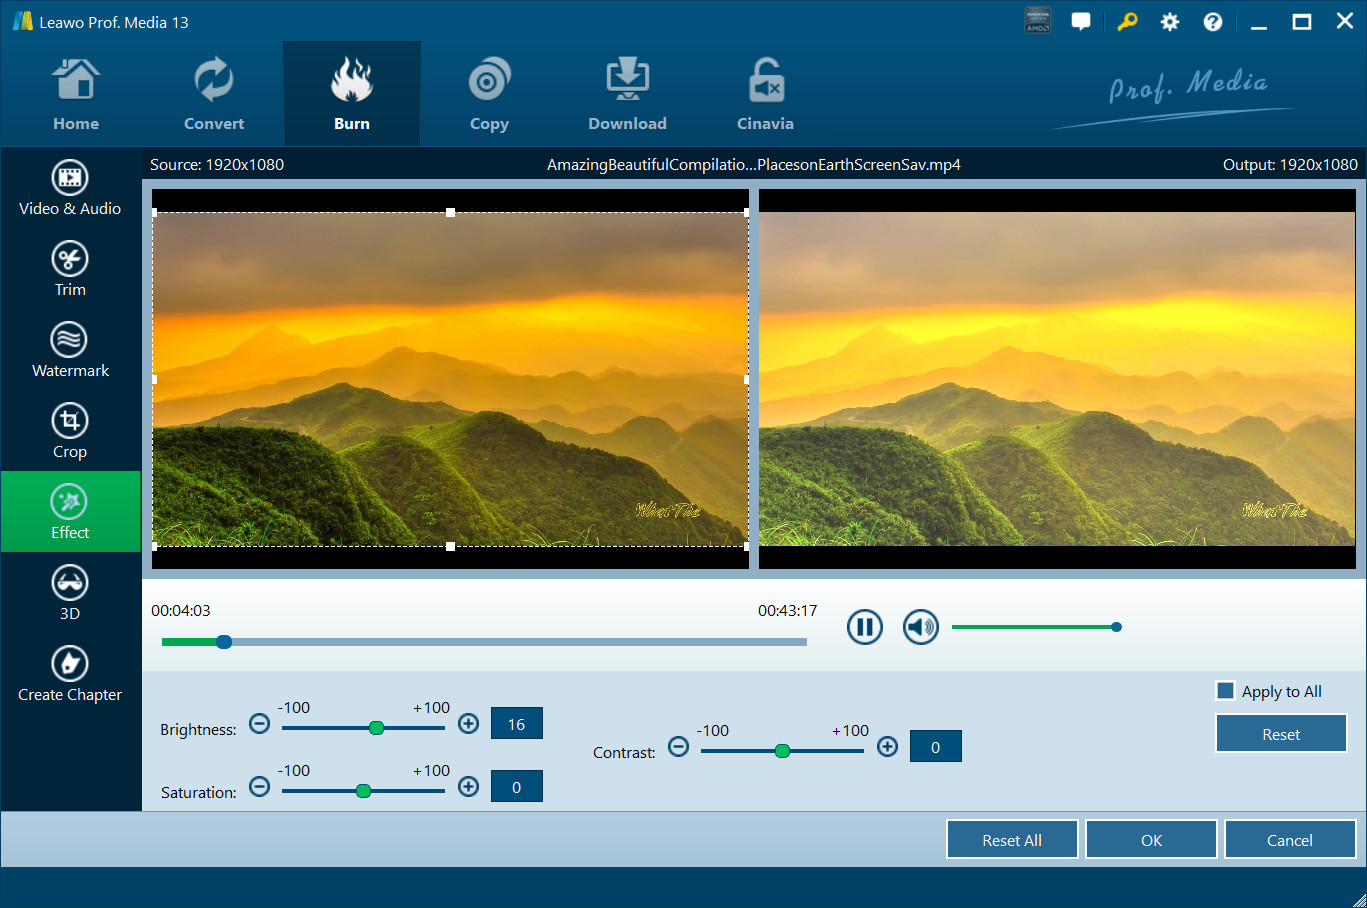
Task: Increase Saturation with the plus icon
Action: click(468, 786)
